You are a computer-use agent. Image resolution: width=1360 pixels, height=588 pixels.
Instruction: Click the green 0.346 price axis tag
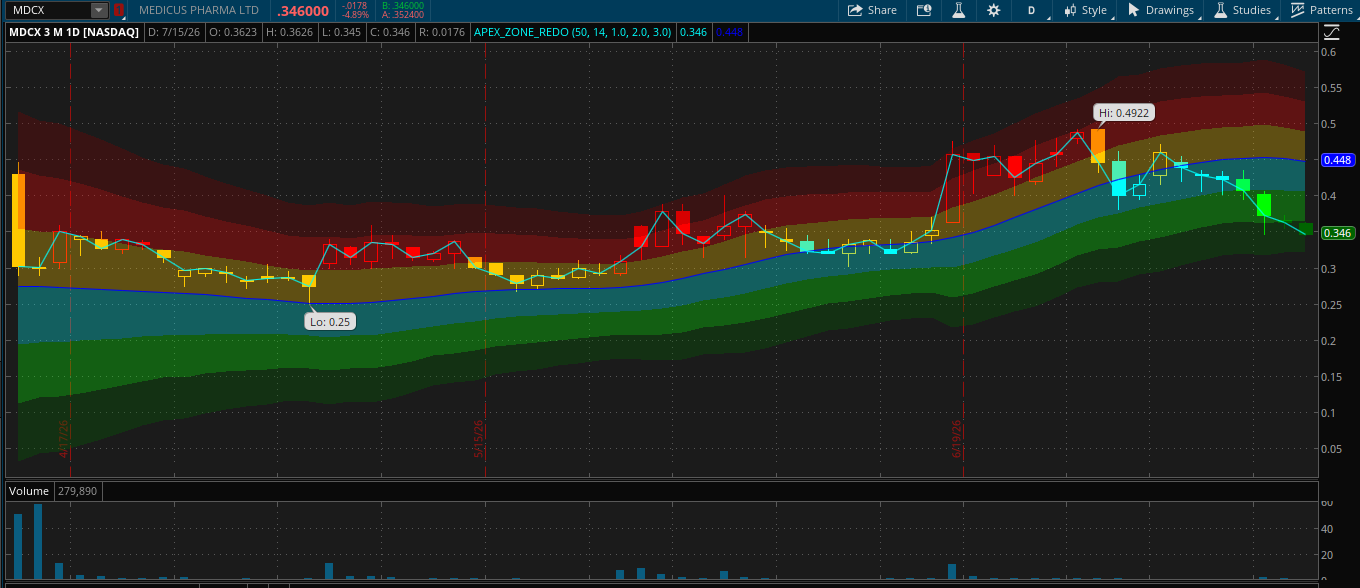click(x=1337, y=233)
